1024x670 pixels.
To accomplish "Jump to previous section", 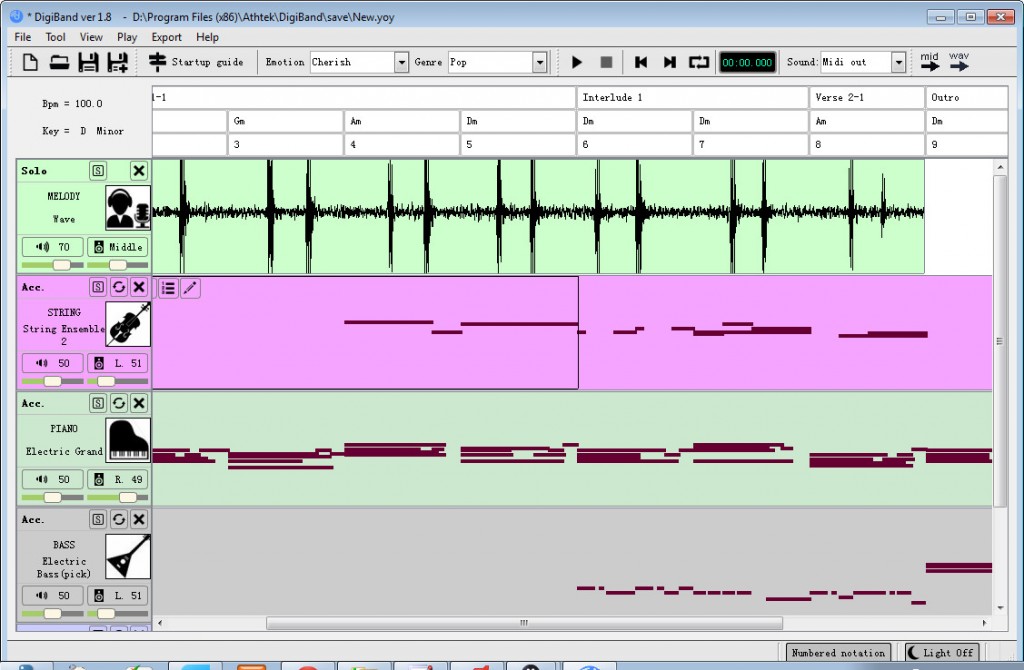I will (x=641, y=62).
